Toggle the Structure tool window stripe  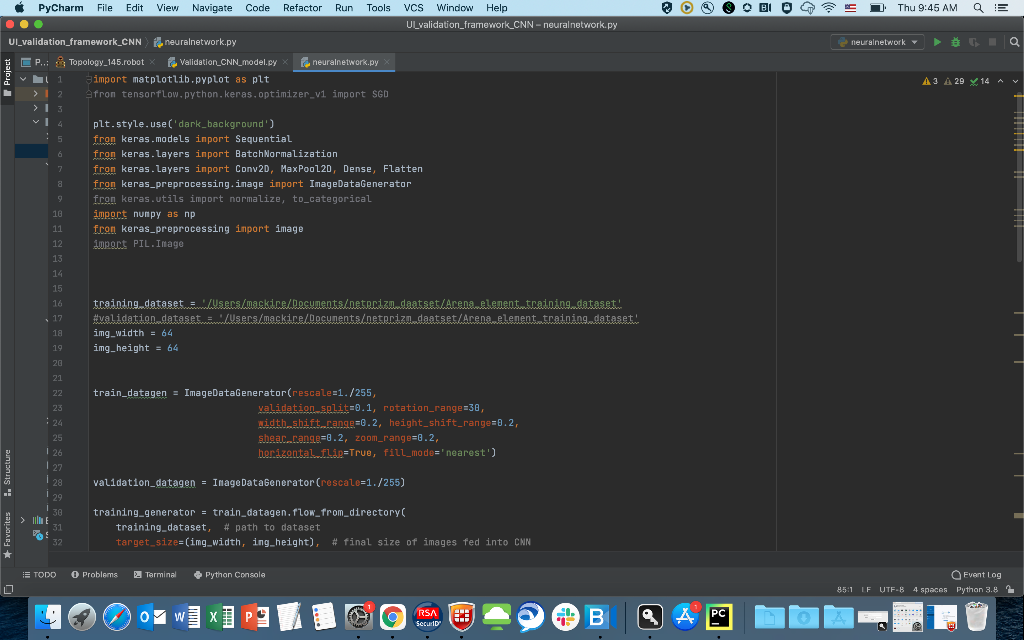point(8,471)
